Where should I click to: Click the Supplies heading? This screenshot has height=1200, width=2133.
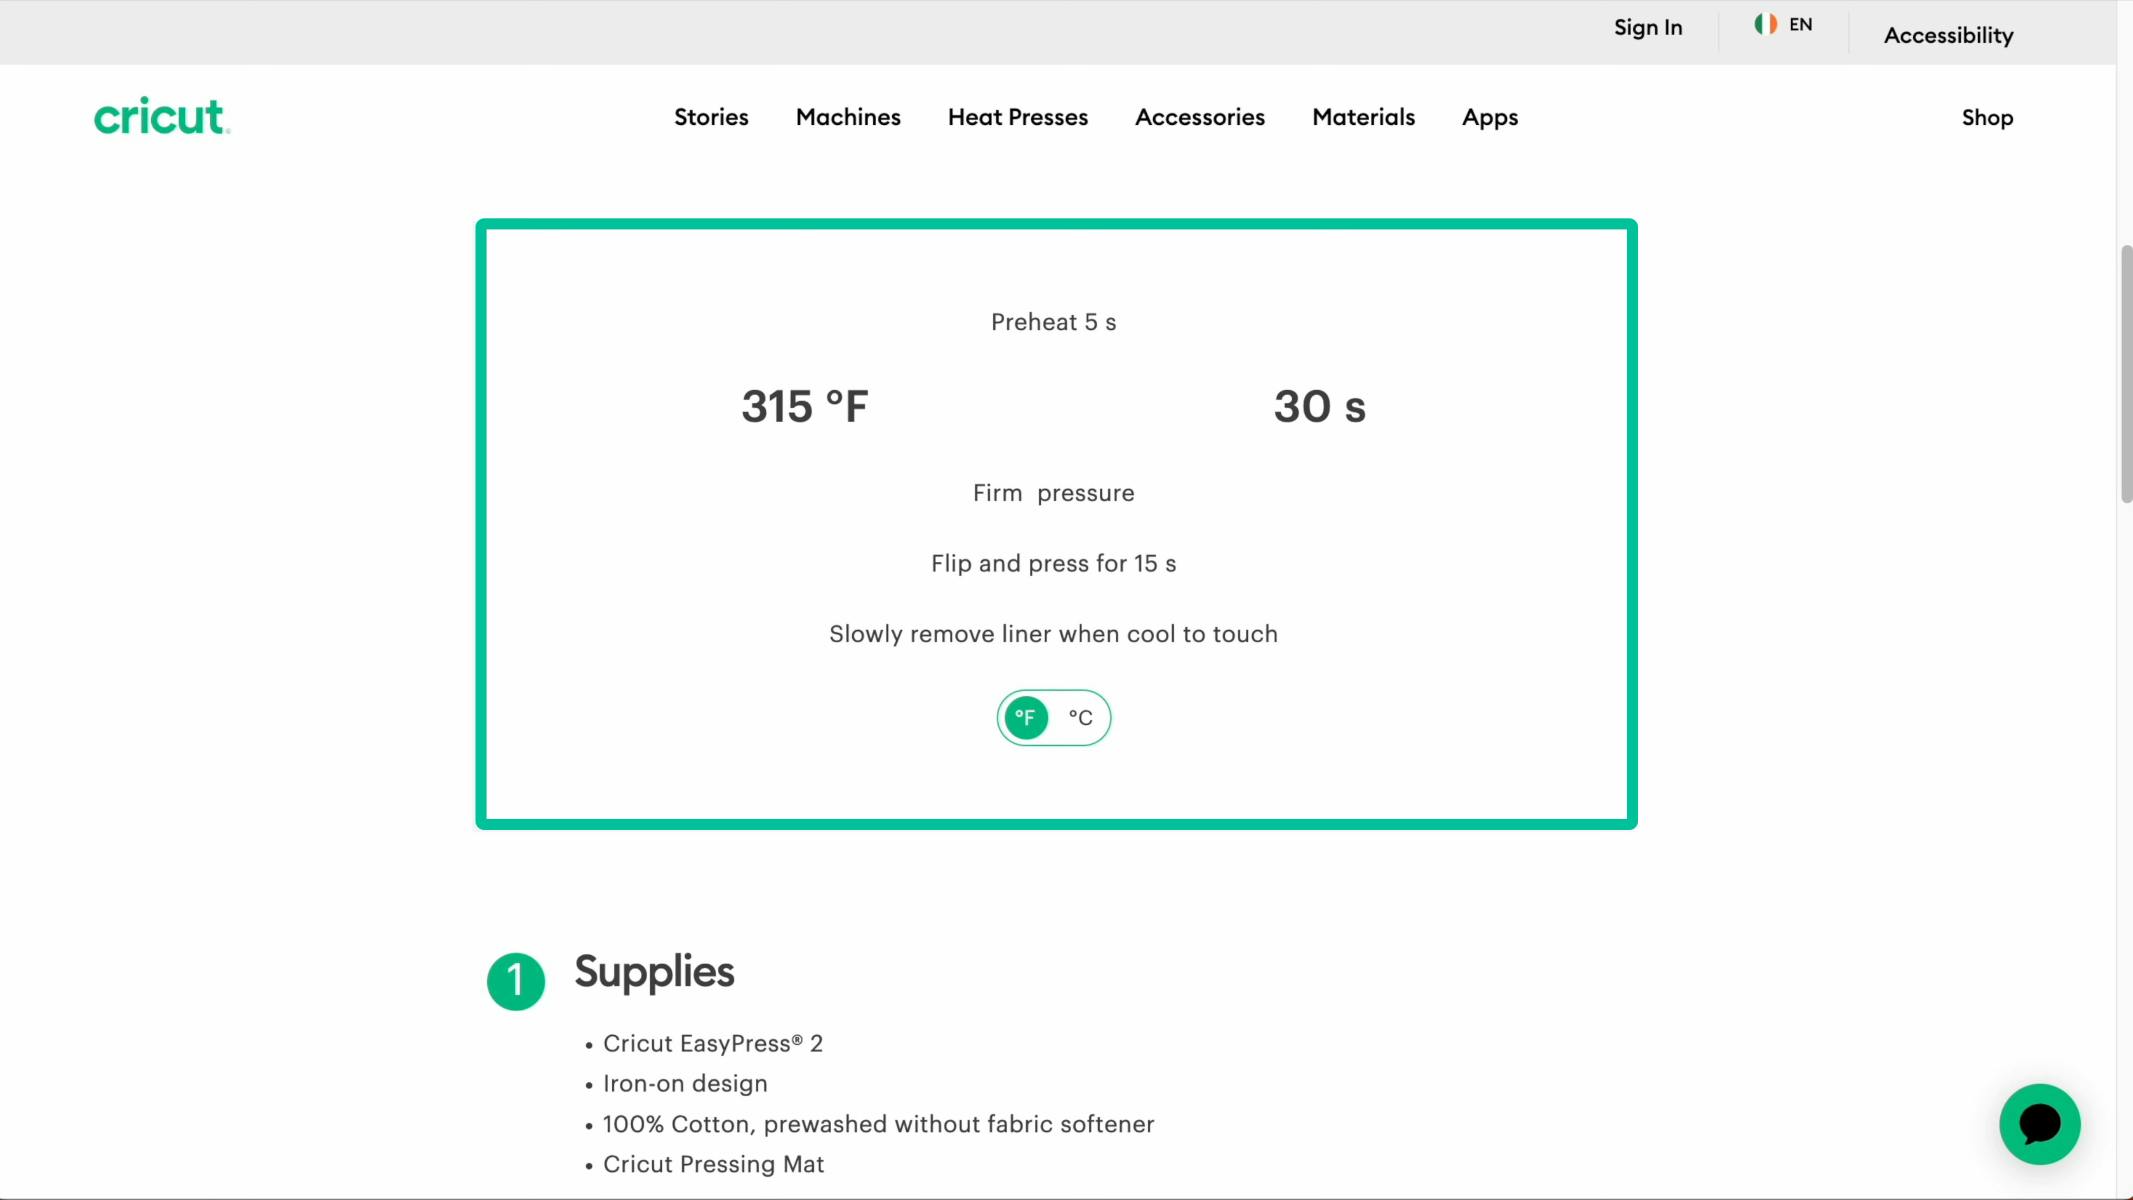click(x=654, y=972)
